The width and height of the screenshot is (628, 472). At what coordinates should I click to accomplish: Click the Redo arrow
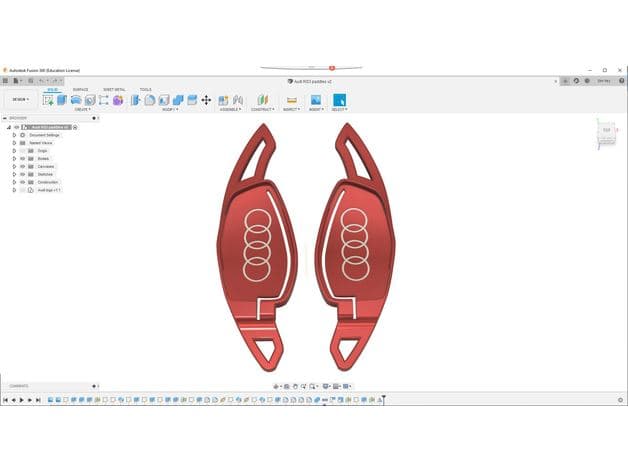(x=55, y=81)
